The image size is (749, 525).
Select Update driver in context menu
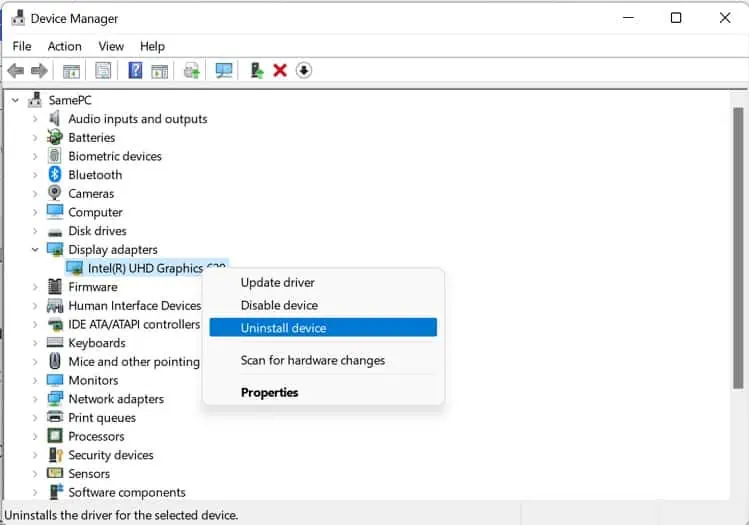click(x=277, y=283)
